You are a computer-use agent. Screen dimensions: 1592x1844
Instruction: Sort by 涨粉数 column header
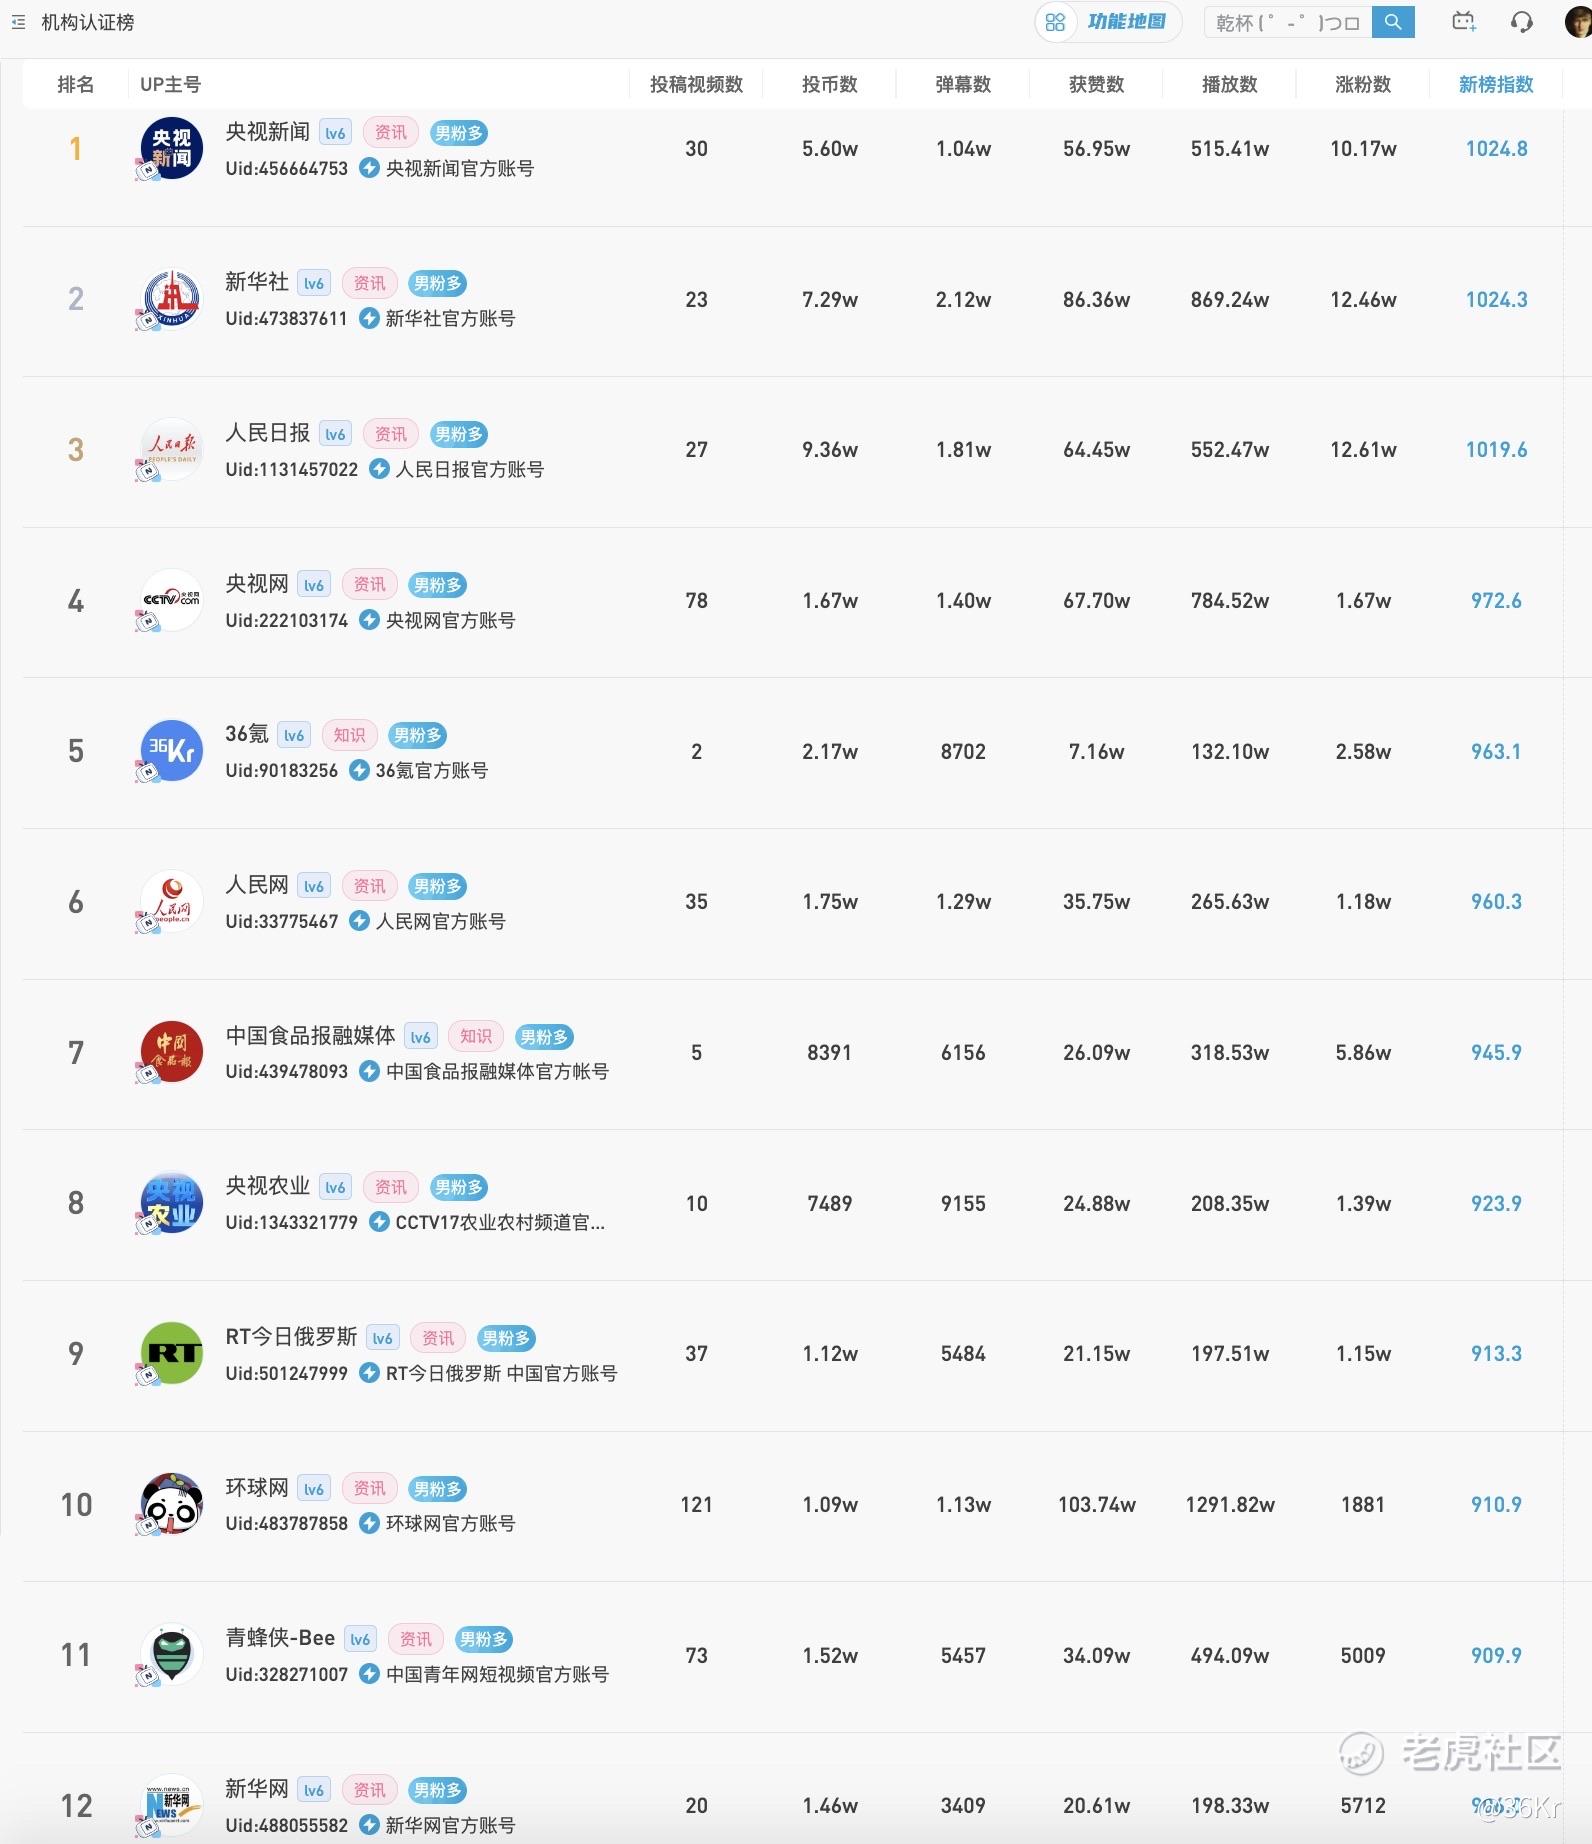coord(1363,85)
